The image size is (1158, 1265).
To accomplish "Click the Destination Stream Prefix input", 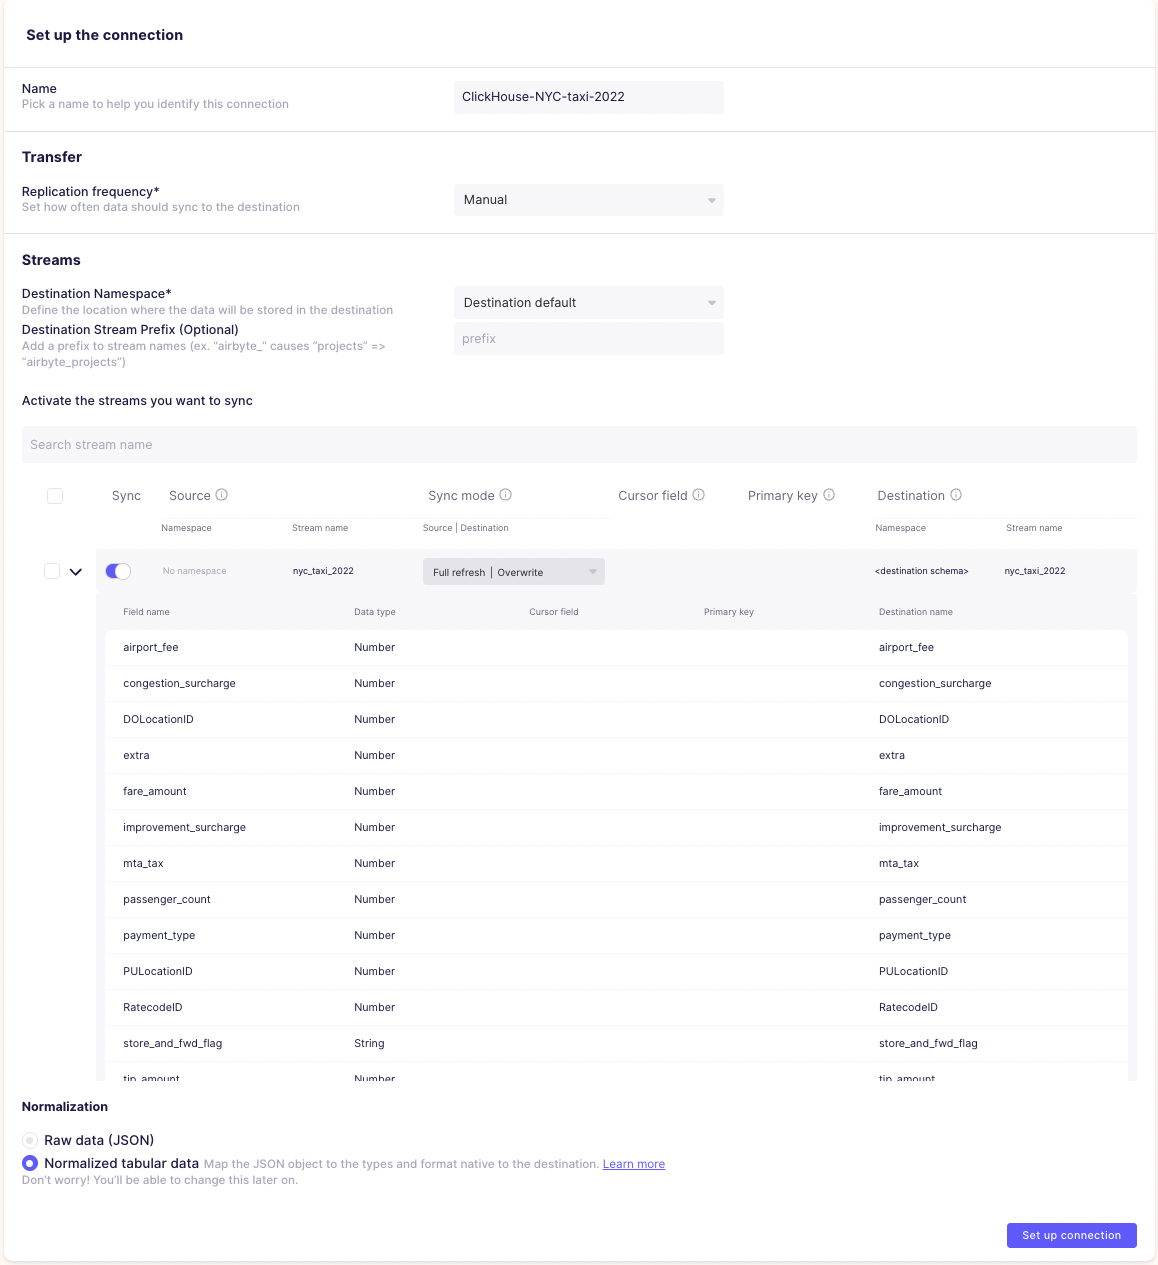I will (588, 338).
